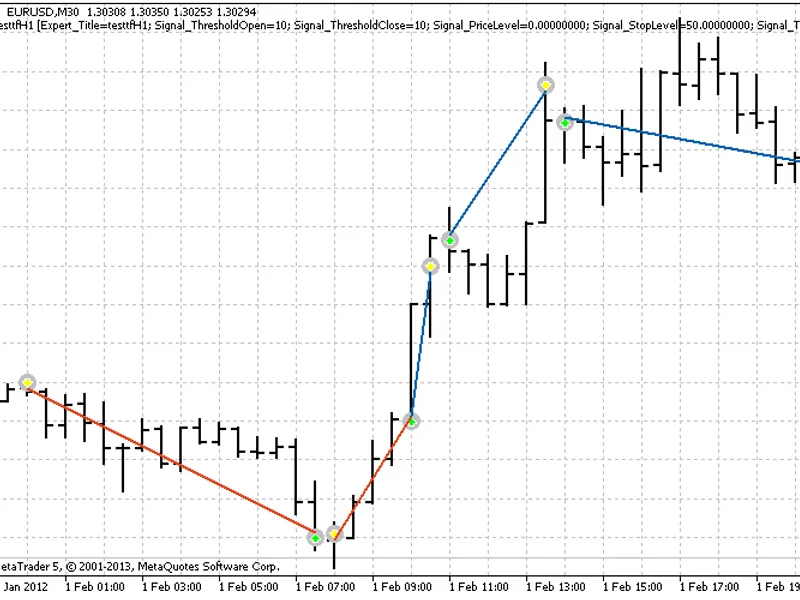
Task: Select the descending blue trade line after 13:00
Action: (x=682, y=141)
